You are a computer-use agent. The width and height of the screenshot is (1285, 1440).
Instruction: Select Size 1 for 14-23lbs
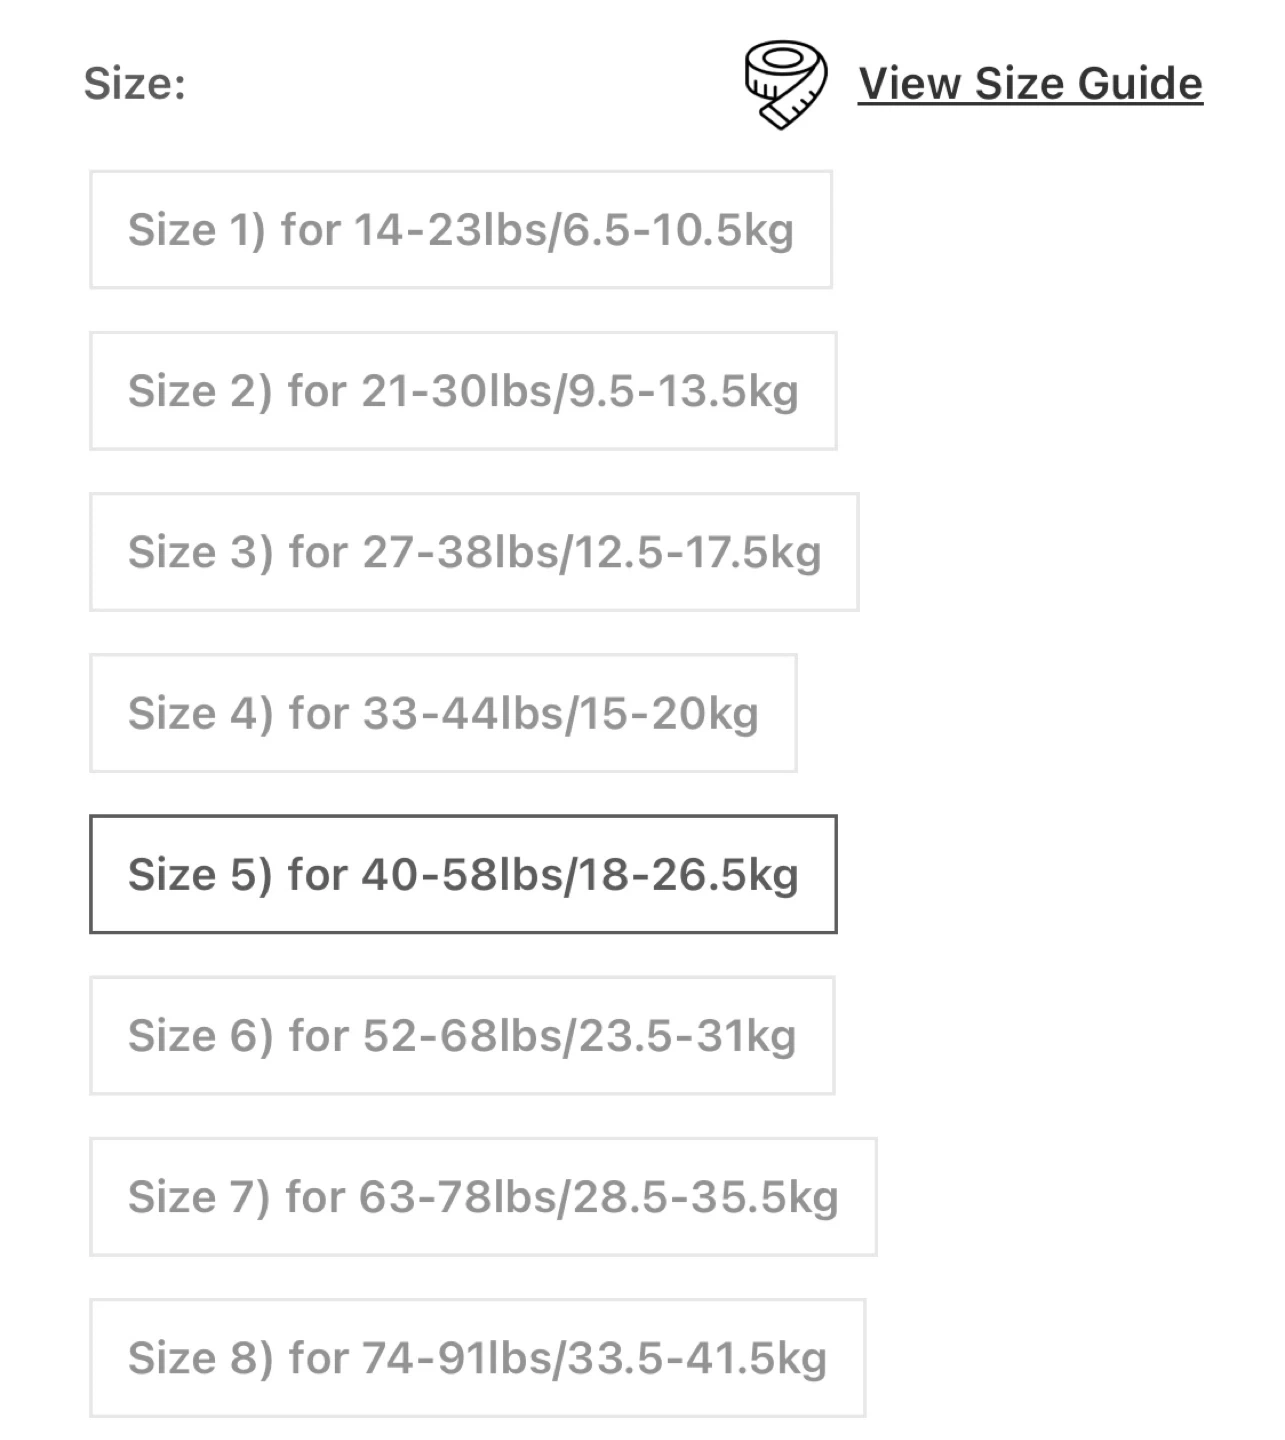coord(461,230)
